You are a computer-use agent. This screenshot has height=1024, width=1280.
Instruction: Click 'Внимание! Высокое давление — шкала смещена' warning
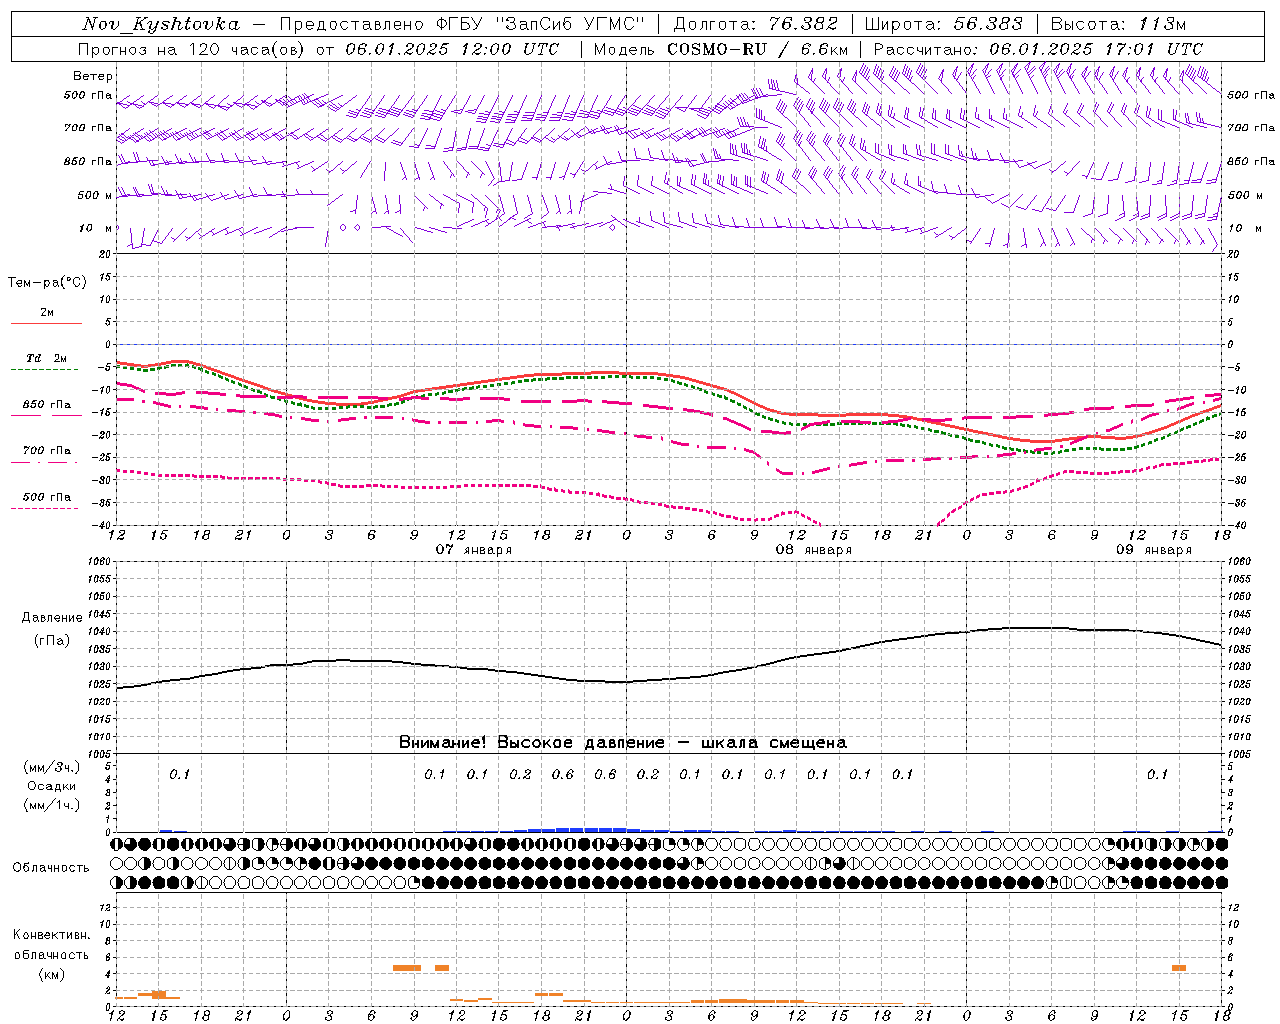coord(623,743)
